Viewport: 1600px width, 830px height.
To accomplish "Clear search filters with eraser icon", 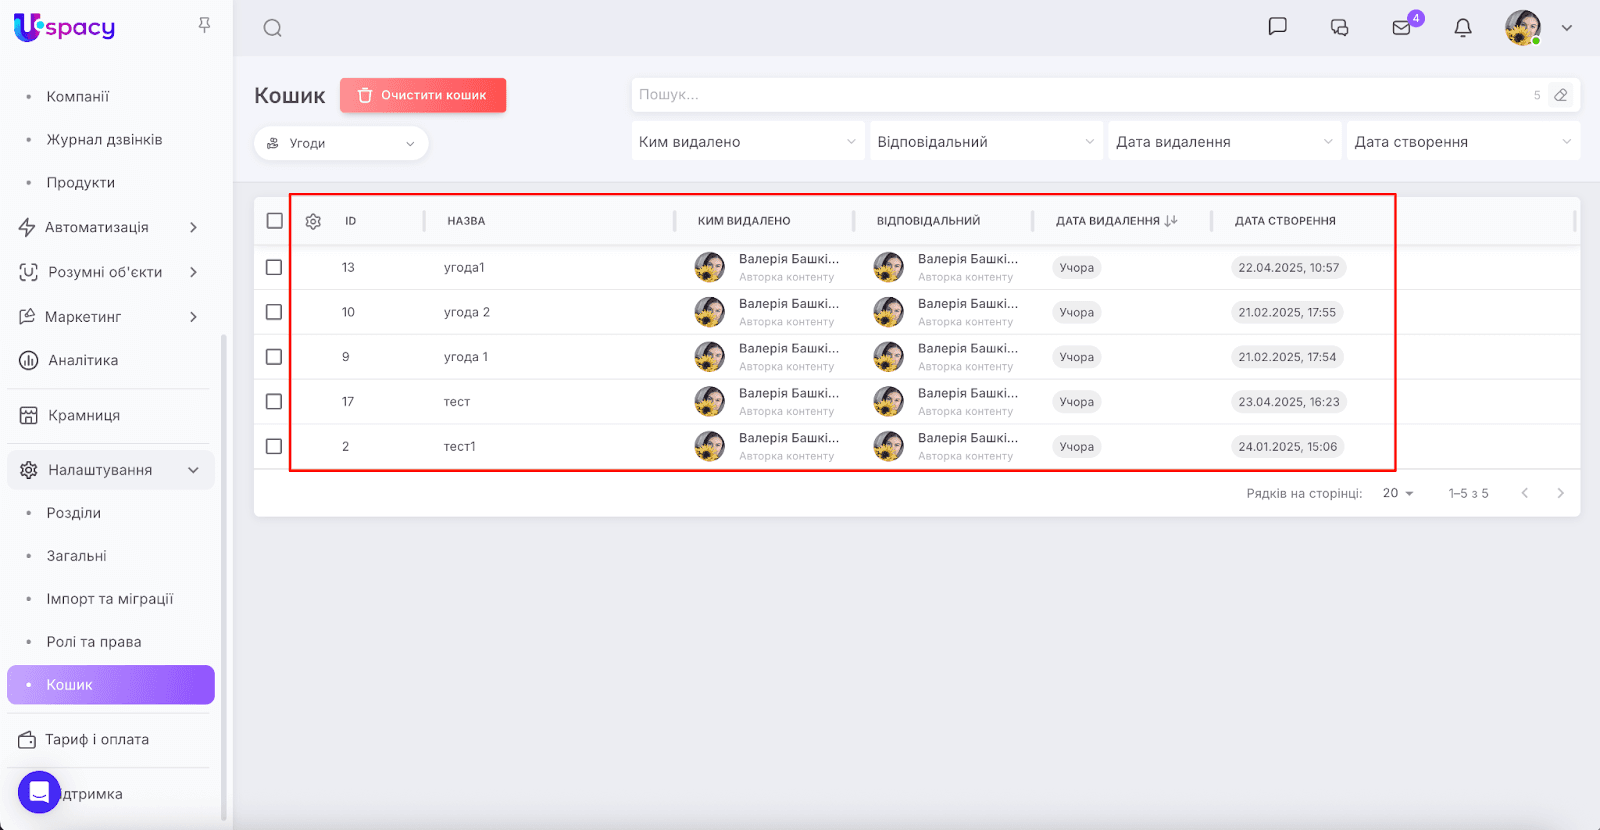I will pos(1560,95).
